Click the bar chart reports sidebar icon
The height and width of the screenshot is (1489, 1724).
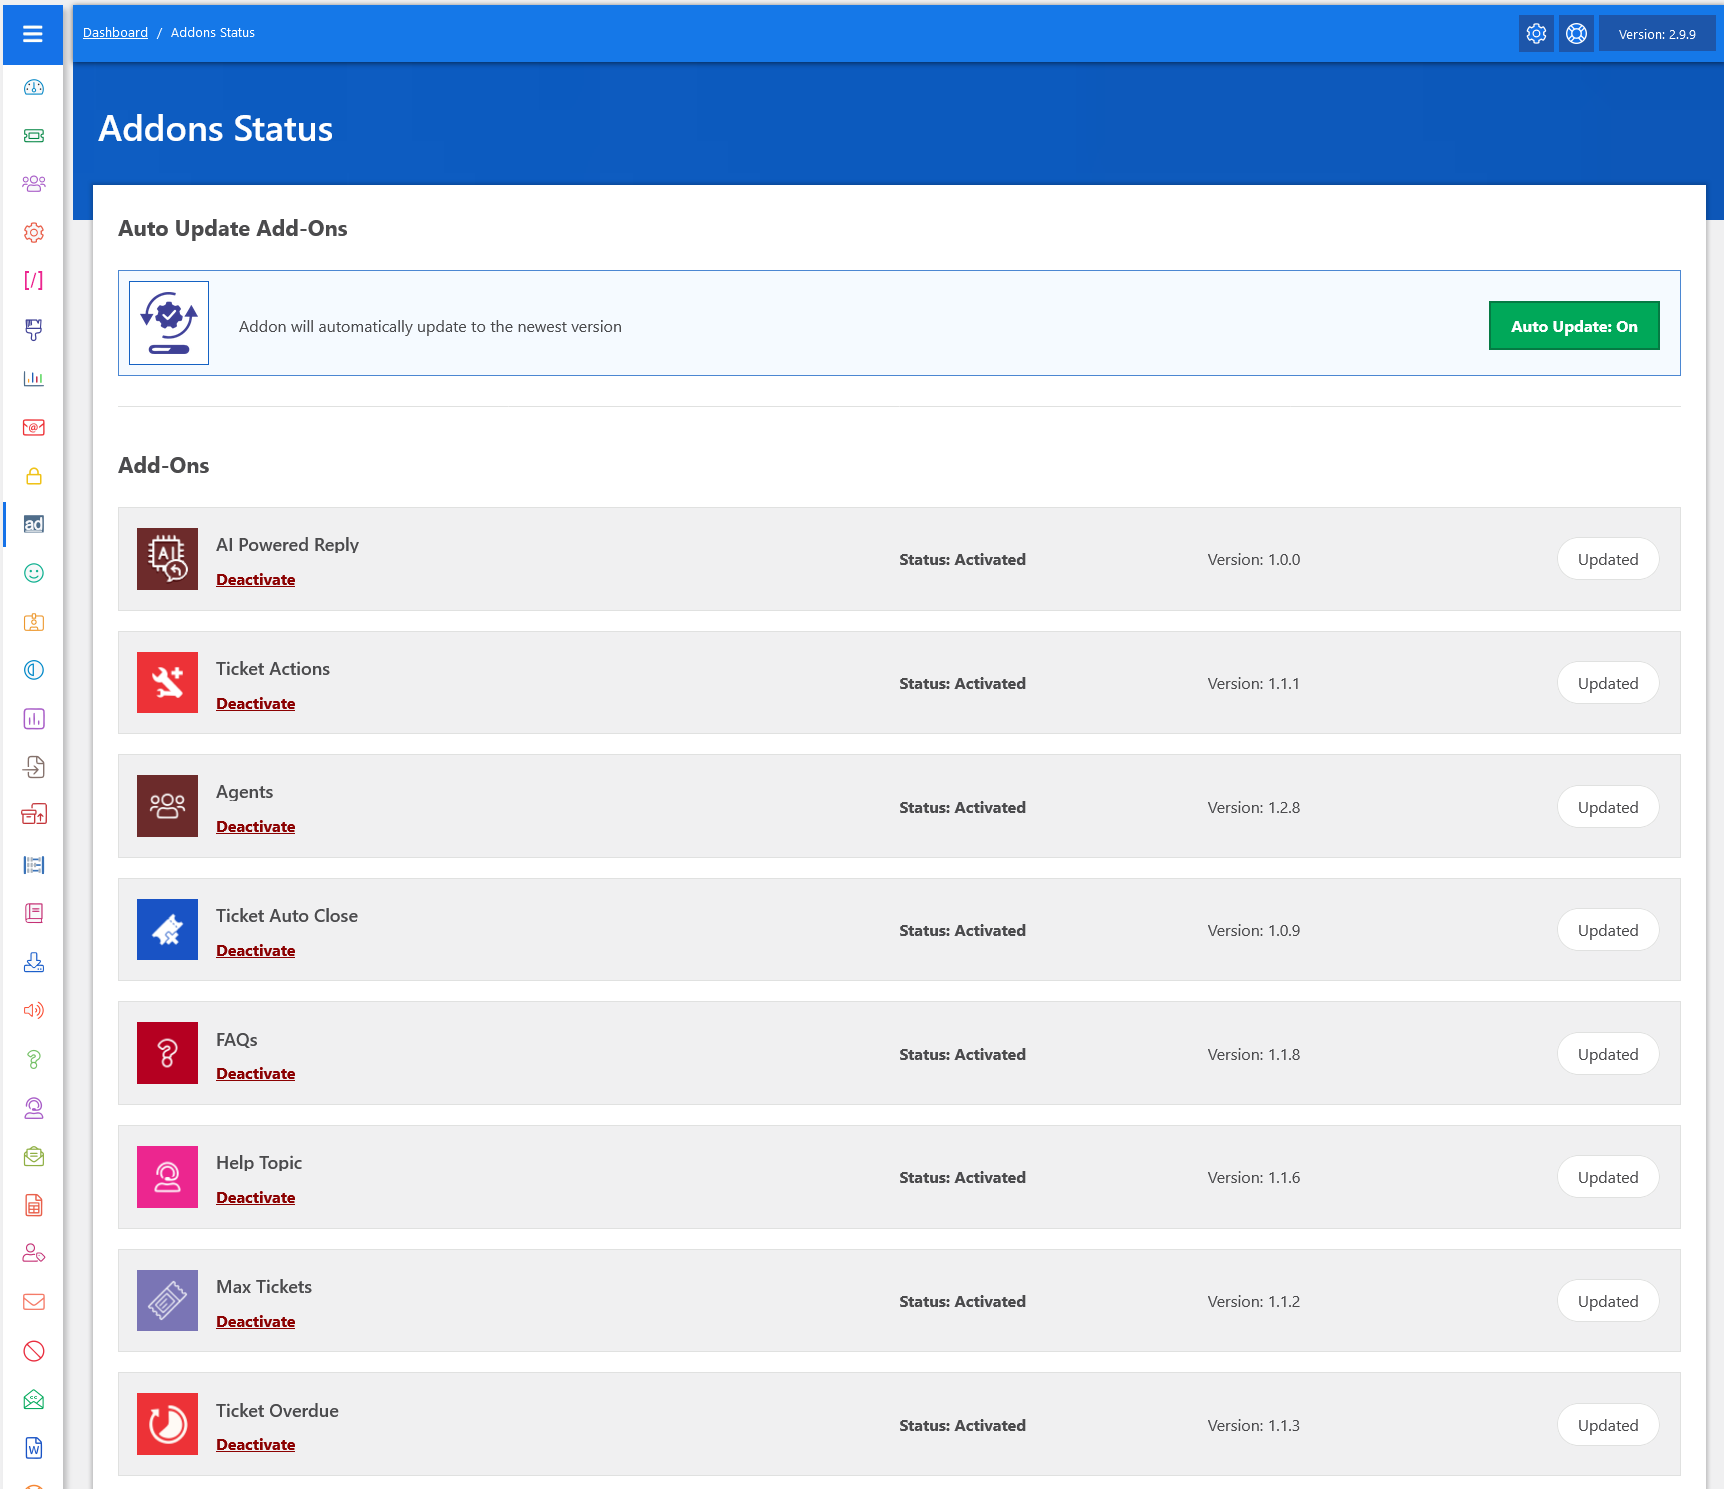34,378
